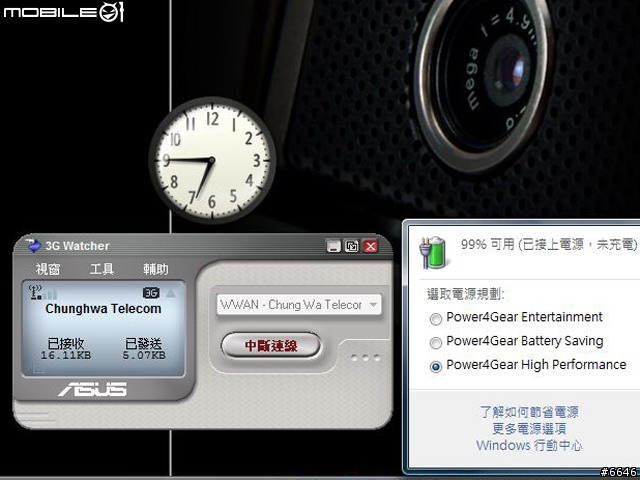Image resolution: width=640 pixels, height=480 pixels.
Task: Open 更多電源選項 link
Action: point(529,429)
